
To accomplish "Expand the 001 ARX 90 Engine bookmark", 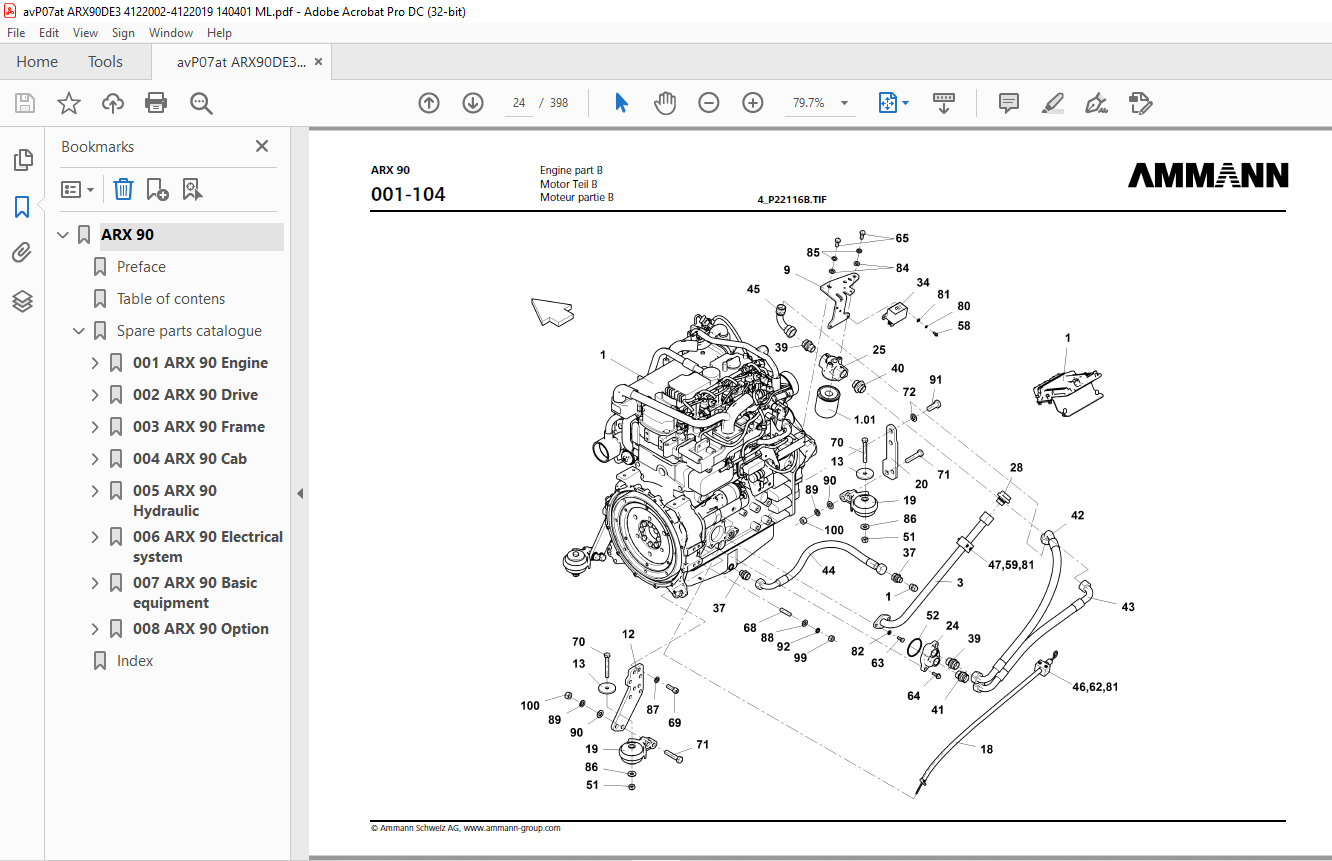I will tap(95, 363).
